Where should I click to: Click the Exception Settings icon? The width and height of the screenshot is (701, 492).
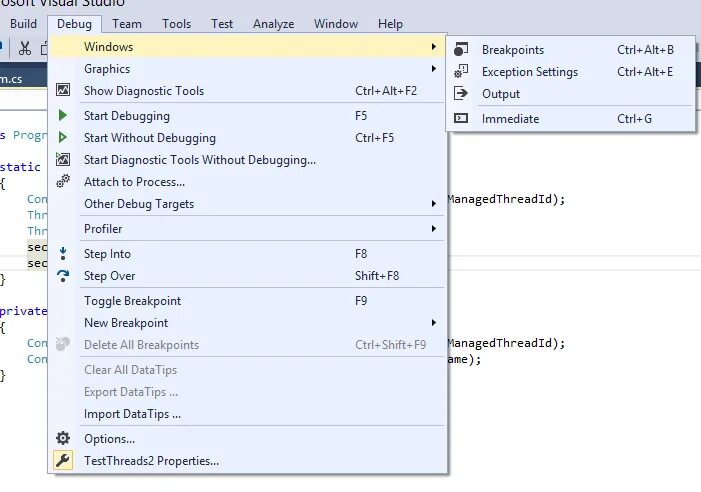pos(461,71)
